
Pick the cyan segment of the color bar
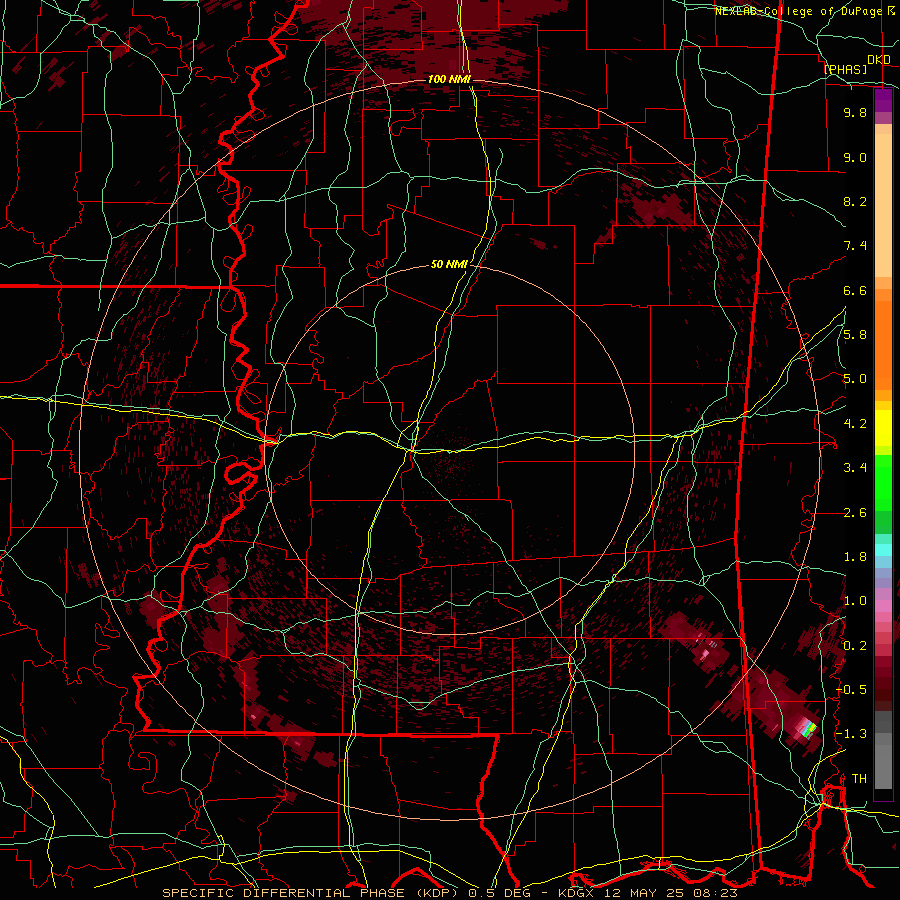tap(883, 550)
